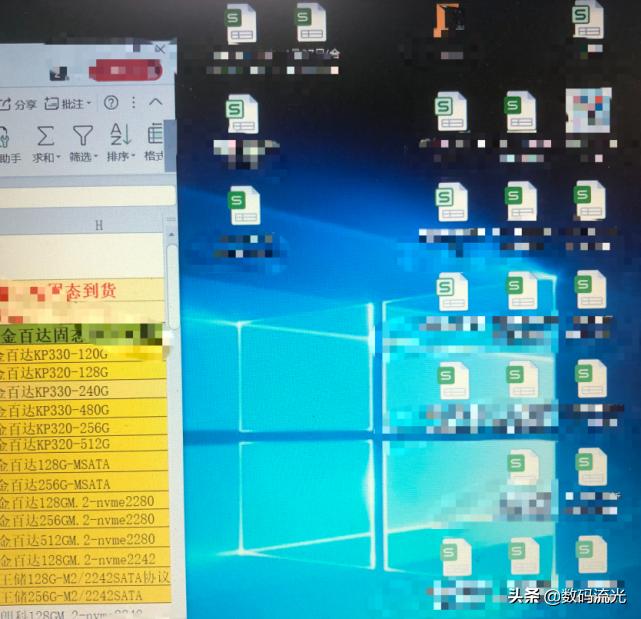Click the Sort (排序) A-Z icon
The height and width of the screenshot is (619, 641).
120,134
